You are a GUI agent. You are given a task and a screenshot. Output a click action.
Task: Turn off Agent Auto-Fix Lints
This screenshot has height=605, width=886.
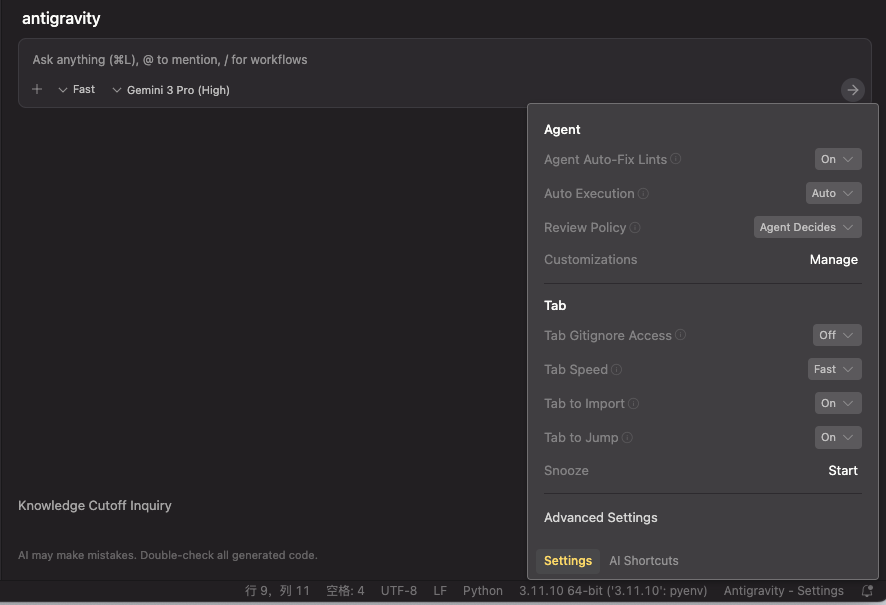(837, 158)
